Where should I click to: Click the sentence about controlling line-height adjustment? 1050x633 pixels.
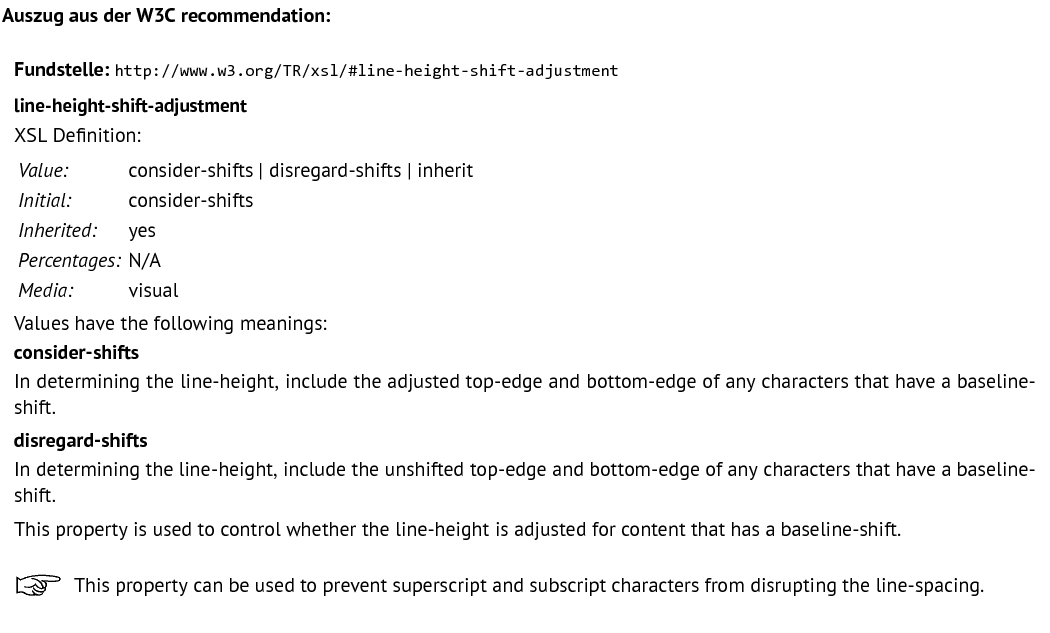pos(457,529)
